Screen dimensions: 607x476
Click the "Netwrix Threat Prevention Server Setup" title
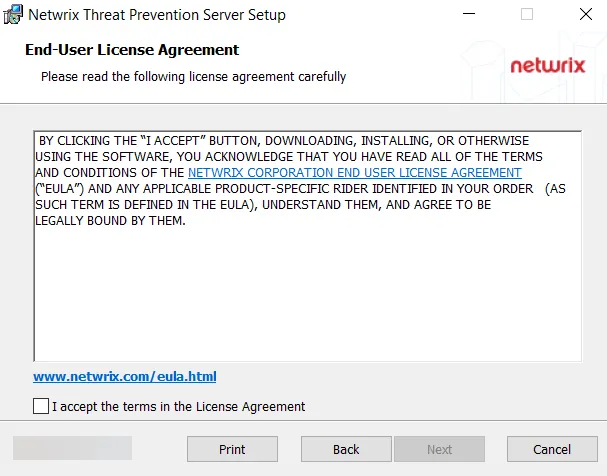click(x=157, y=15)
